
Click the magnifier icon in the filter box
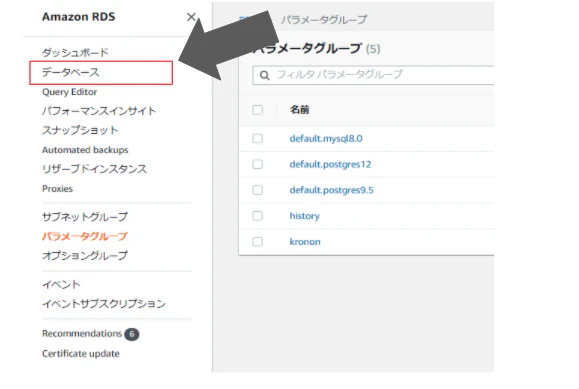tap(264, 75)
